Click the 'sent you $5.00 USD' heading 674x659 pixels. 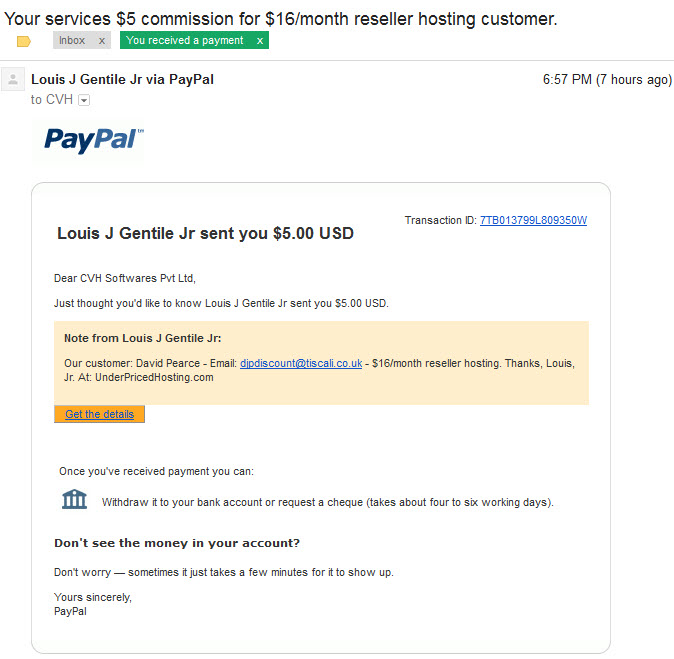tap(205, 233)
